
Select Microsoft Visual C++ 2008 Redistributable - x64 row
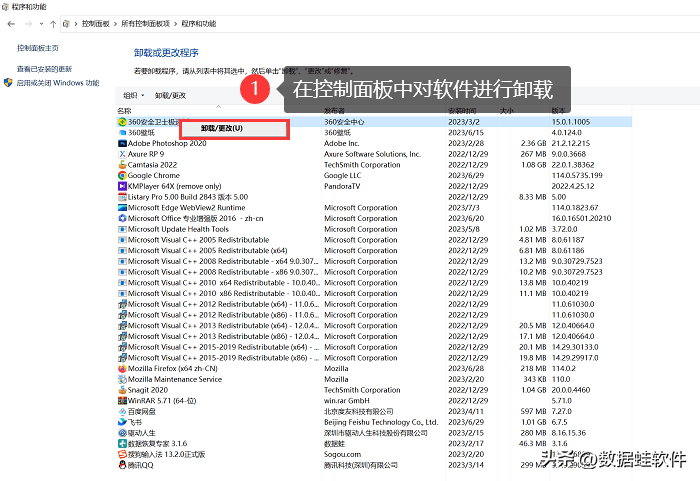click(374, 261)
